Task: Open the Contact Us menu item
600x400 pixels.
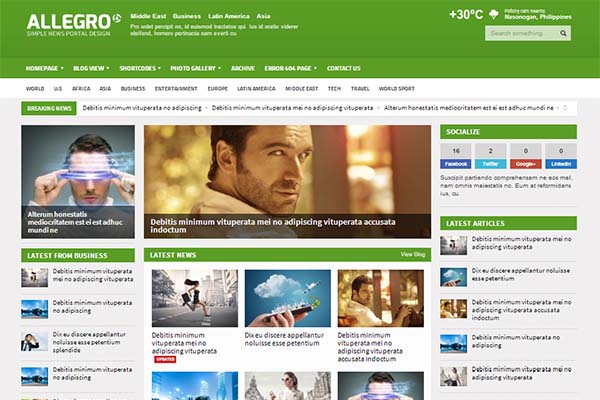Action: pos(344,68)
